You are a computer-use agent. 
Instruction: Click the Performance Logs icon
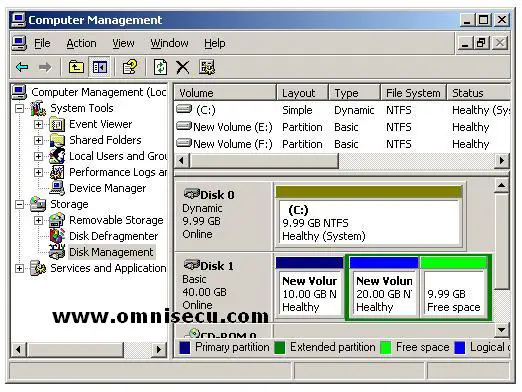point(57,172)
